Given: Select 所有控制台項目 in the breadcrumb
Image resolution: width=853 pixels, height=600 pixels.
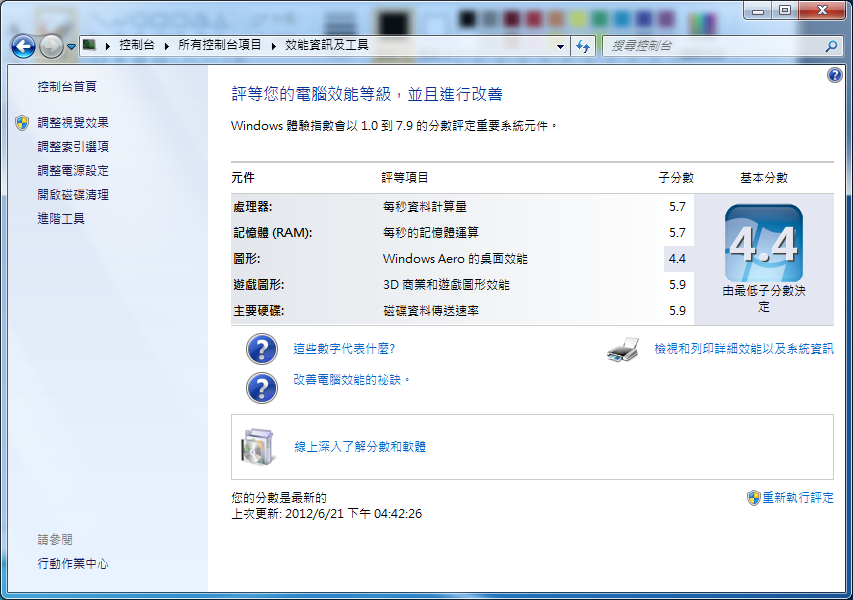Looking at the screenshot, I should click(x=219, y=45).
